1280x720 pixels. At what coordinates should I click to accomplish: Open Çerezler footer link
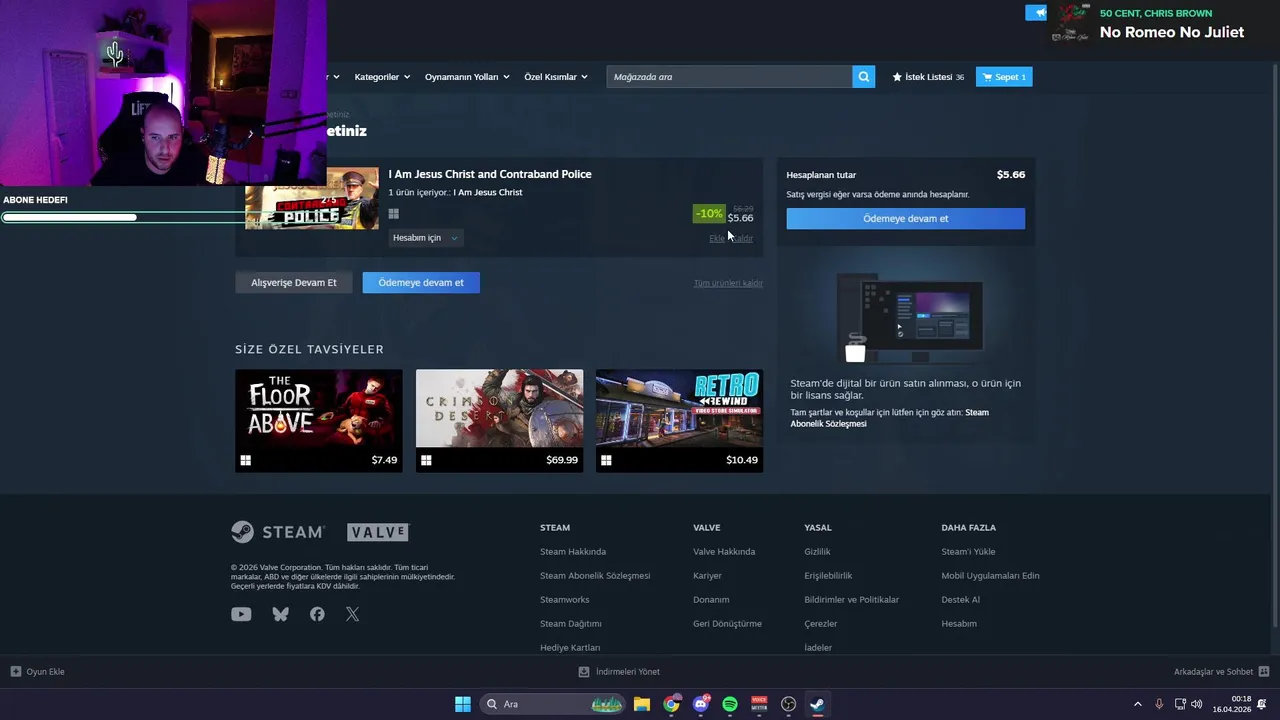coord(821,624)
